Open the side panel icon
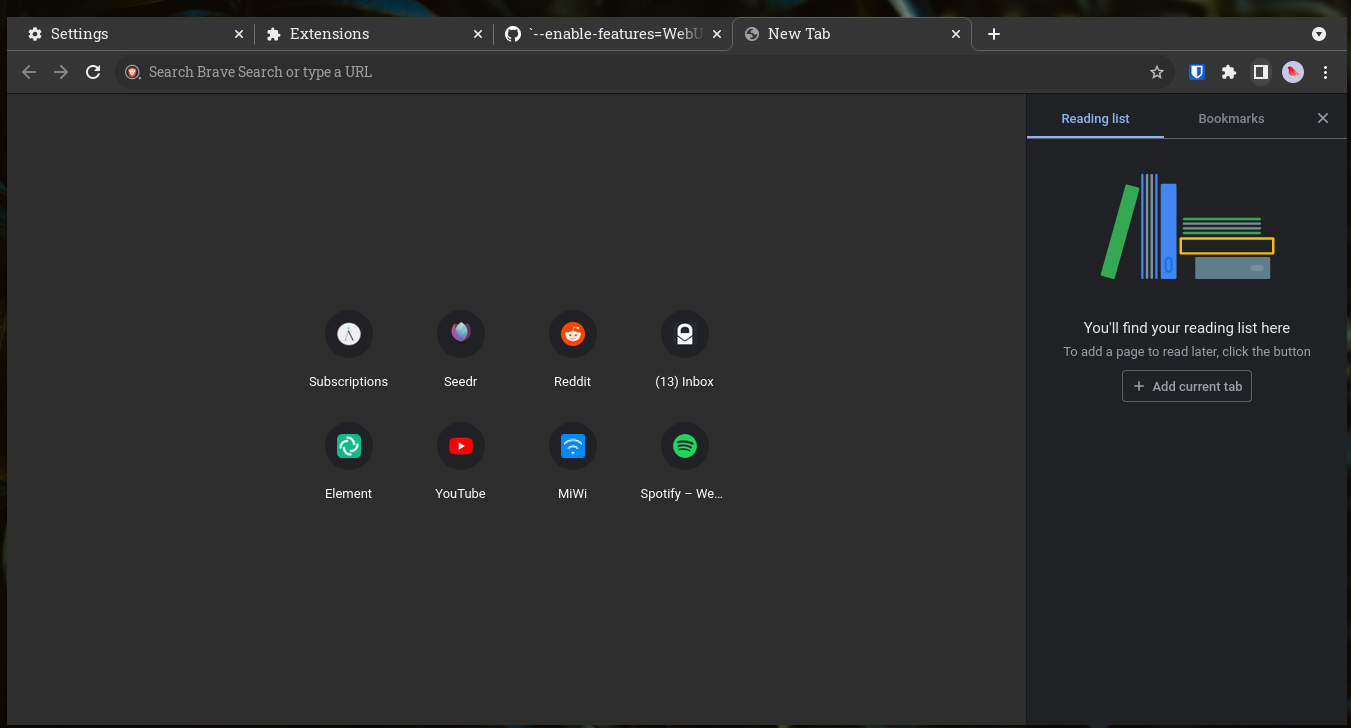Image resolution: width=1351 pixels, height=728 pixels. pyautogui.click(x=1260, y=72)
